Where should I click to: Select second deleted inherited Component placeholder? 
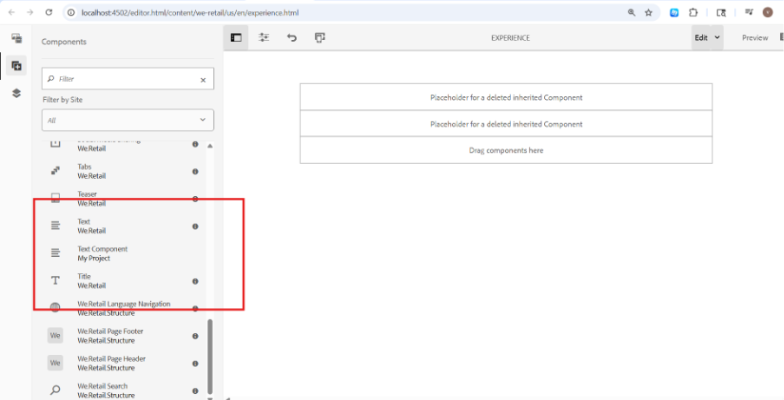tap(506, 124)
